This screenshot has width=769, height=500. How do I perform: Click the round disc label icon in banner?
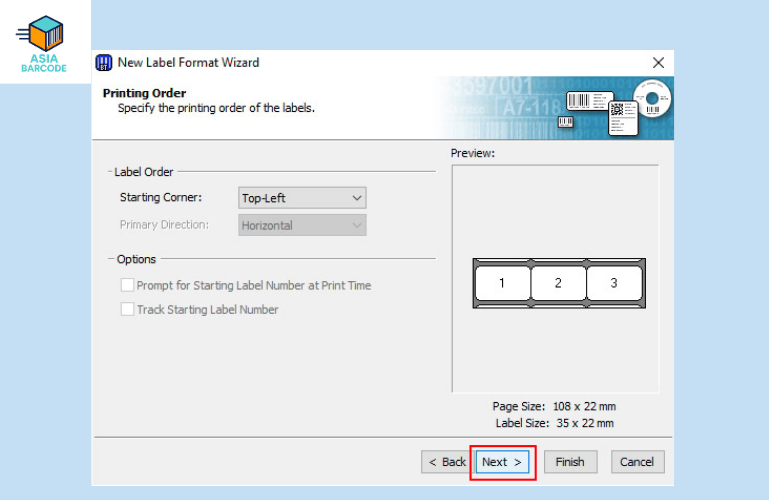(x=653, y=100)
